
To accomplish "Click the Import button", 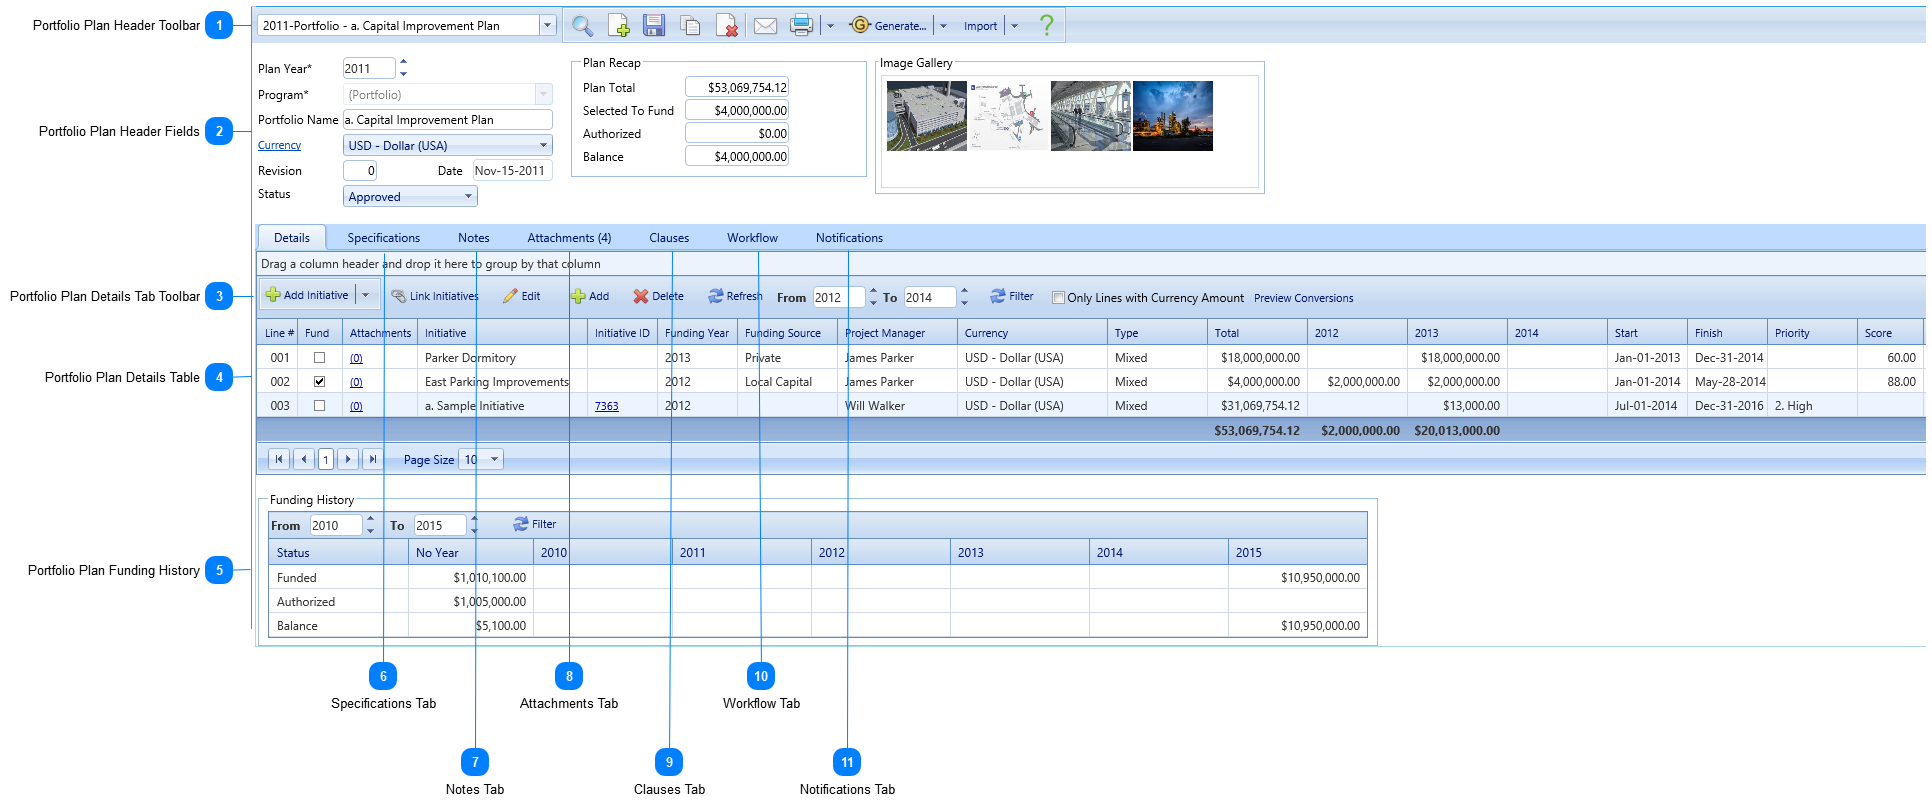I will pyautogui.click(x=980, y=26).
